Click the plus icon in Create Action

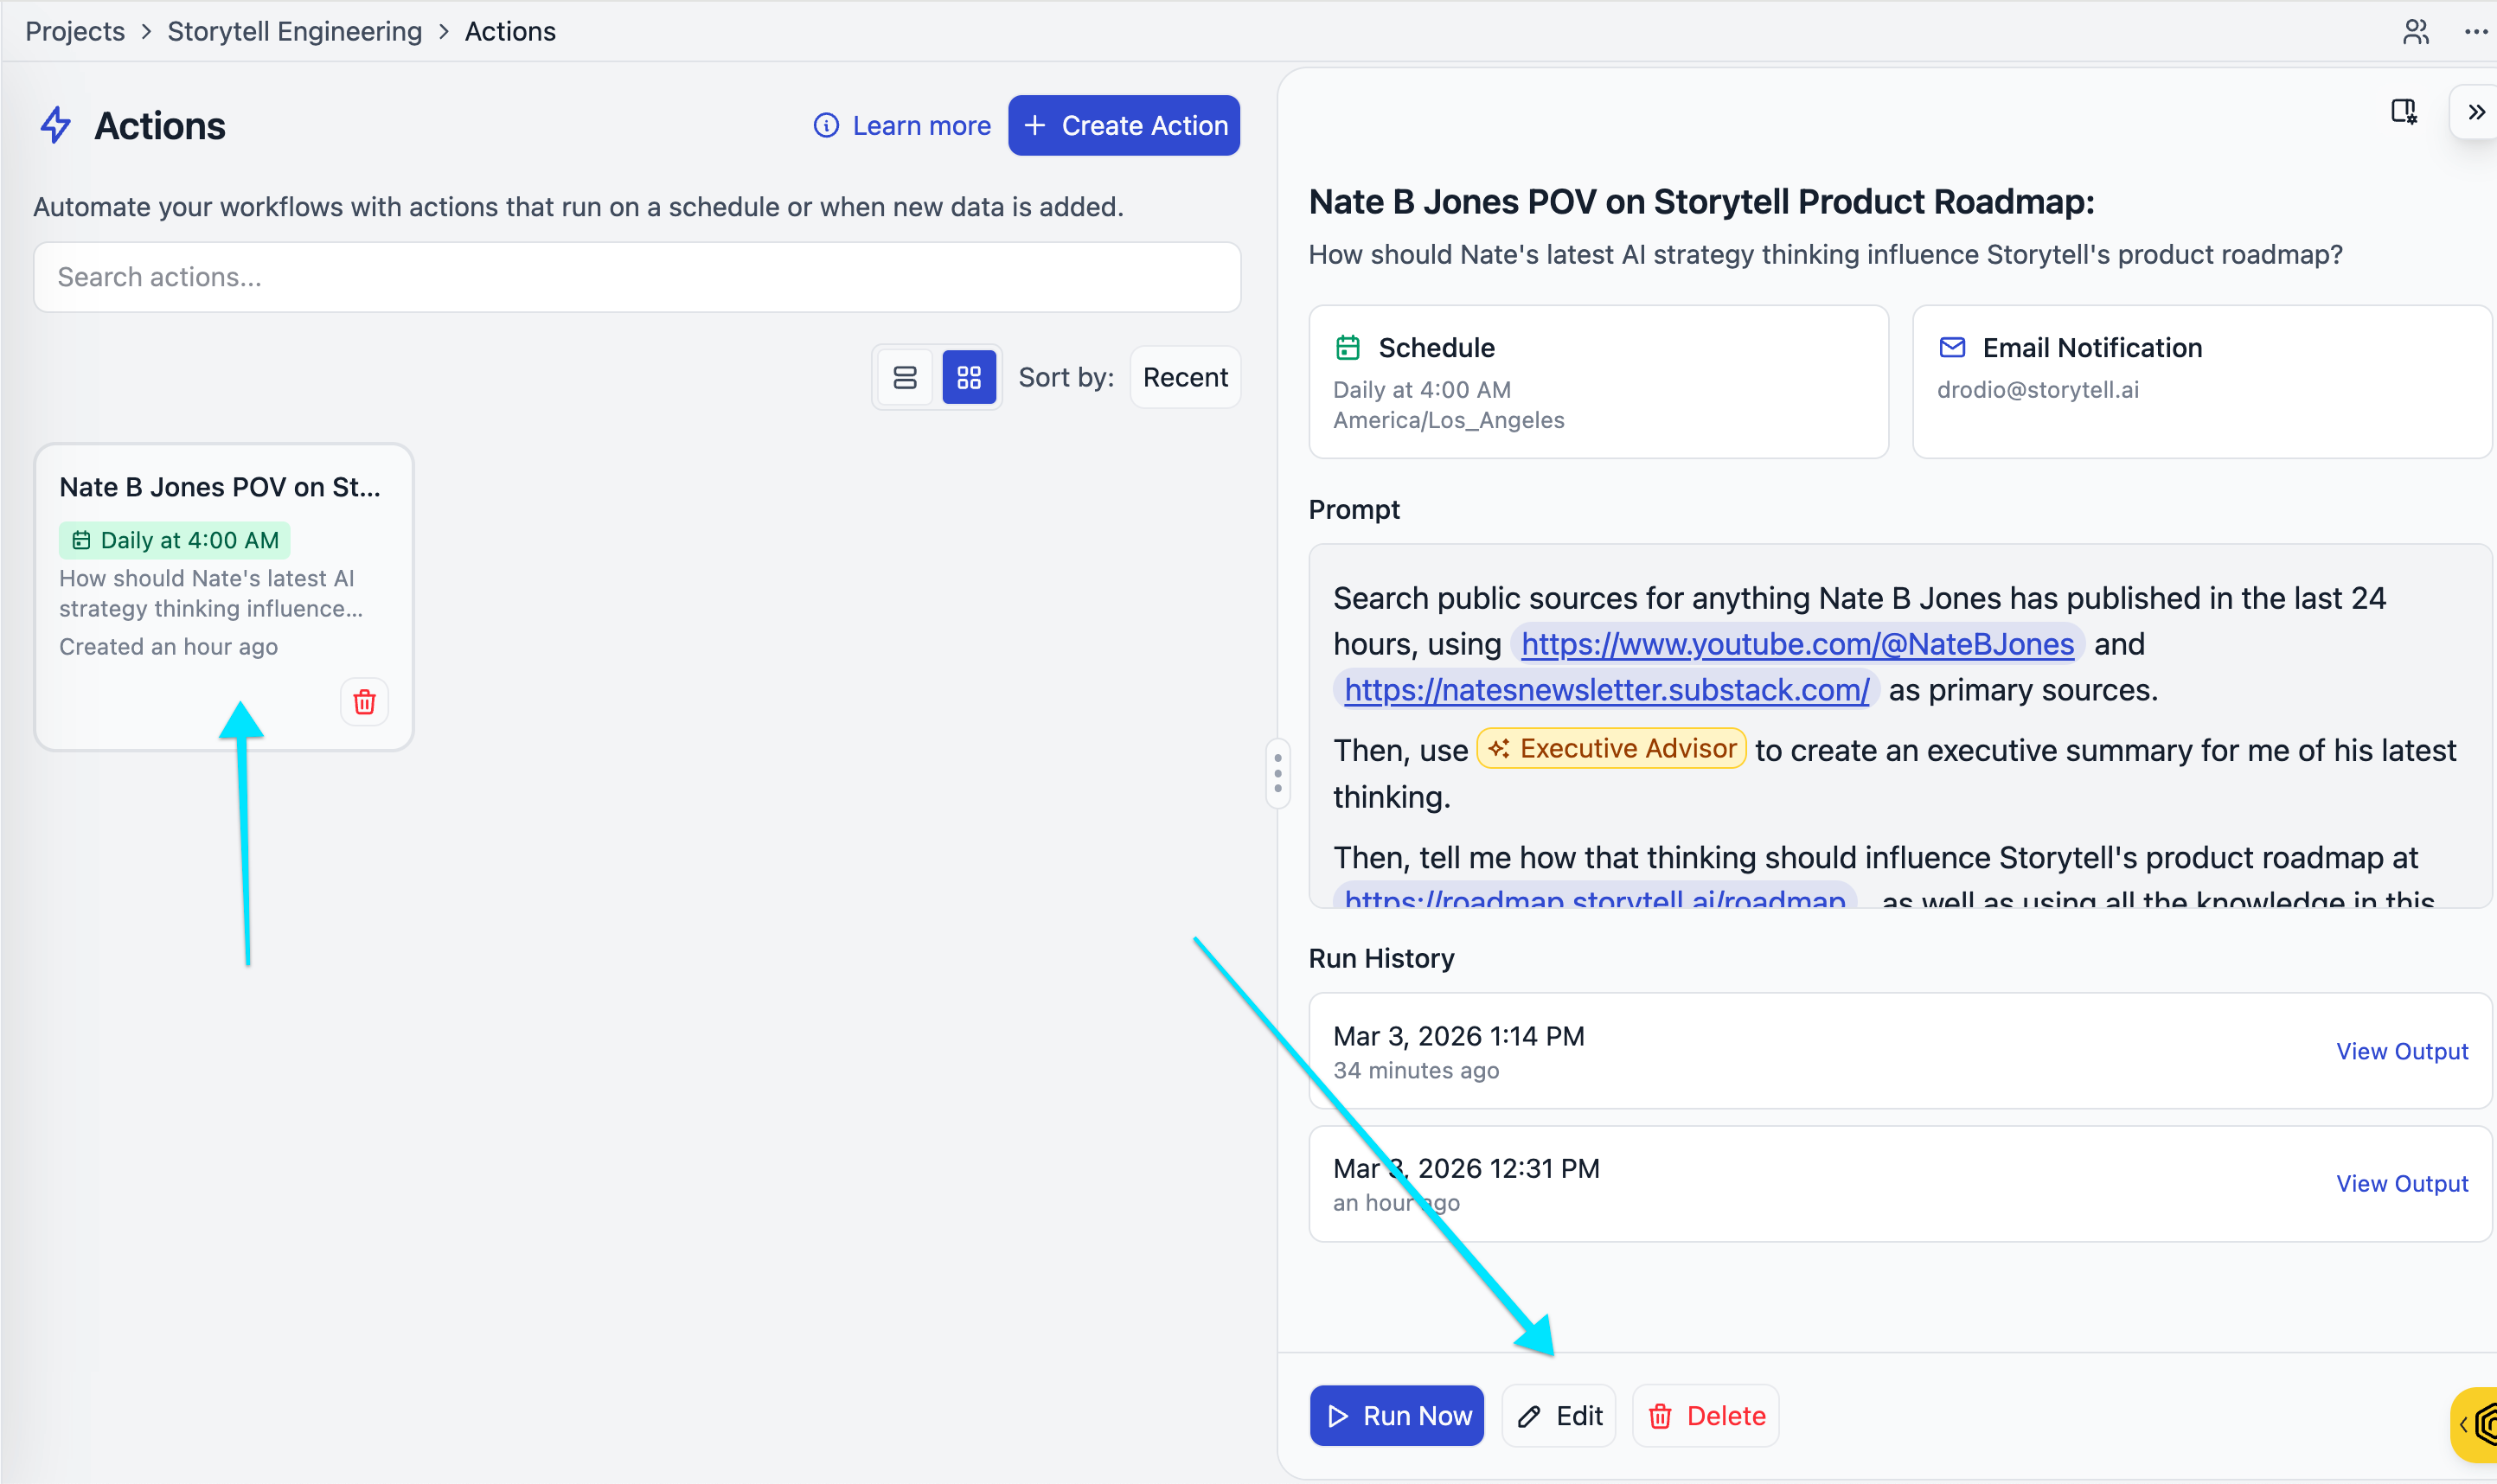(x=1035, y=126)
